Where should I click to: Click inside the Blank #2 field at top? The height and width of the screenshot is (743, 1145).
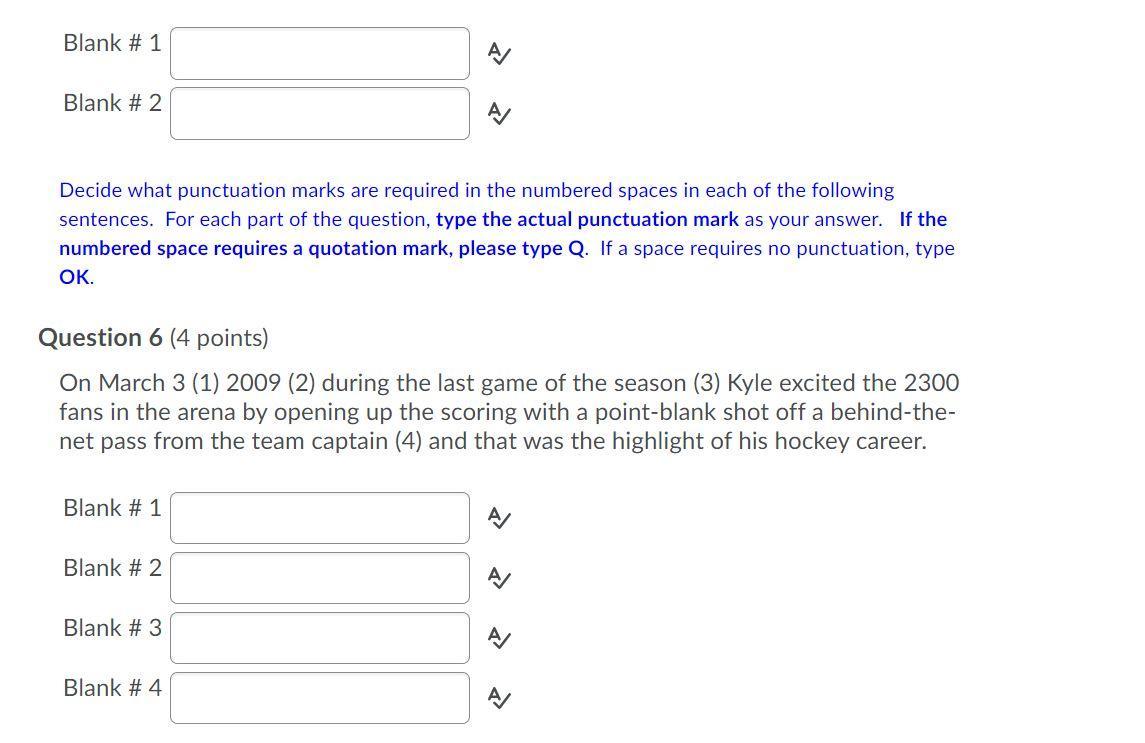click(x=320, y=113)
